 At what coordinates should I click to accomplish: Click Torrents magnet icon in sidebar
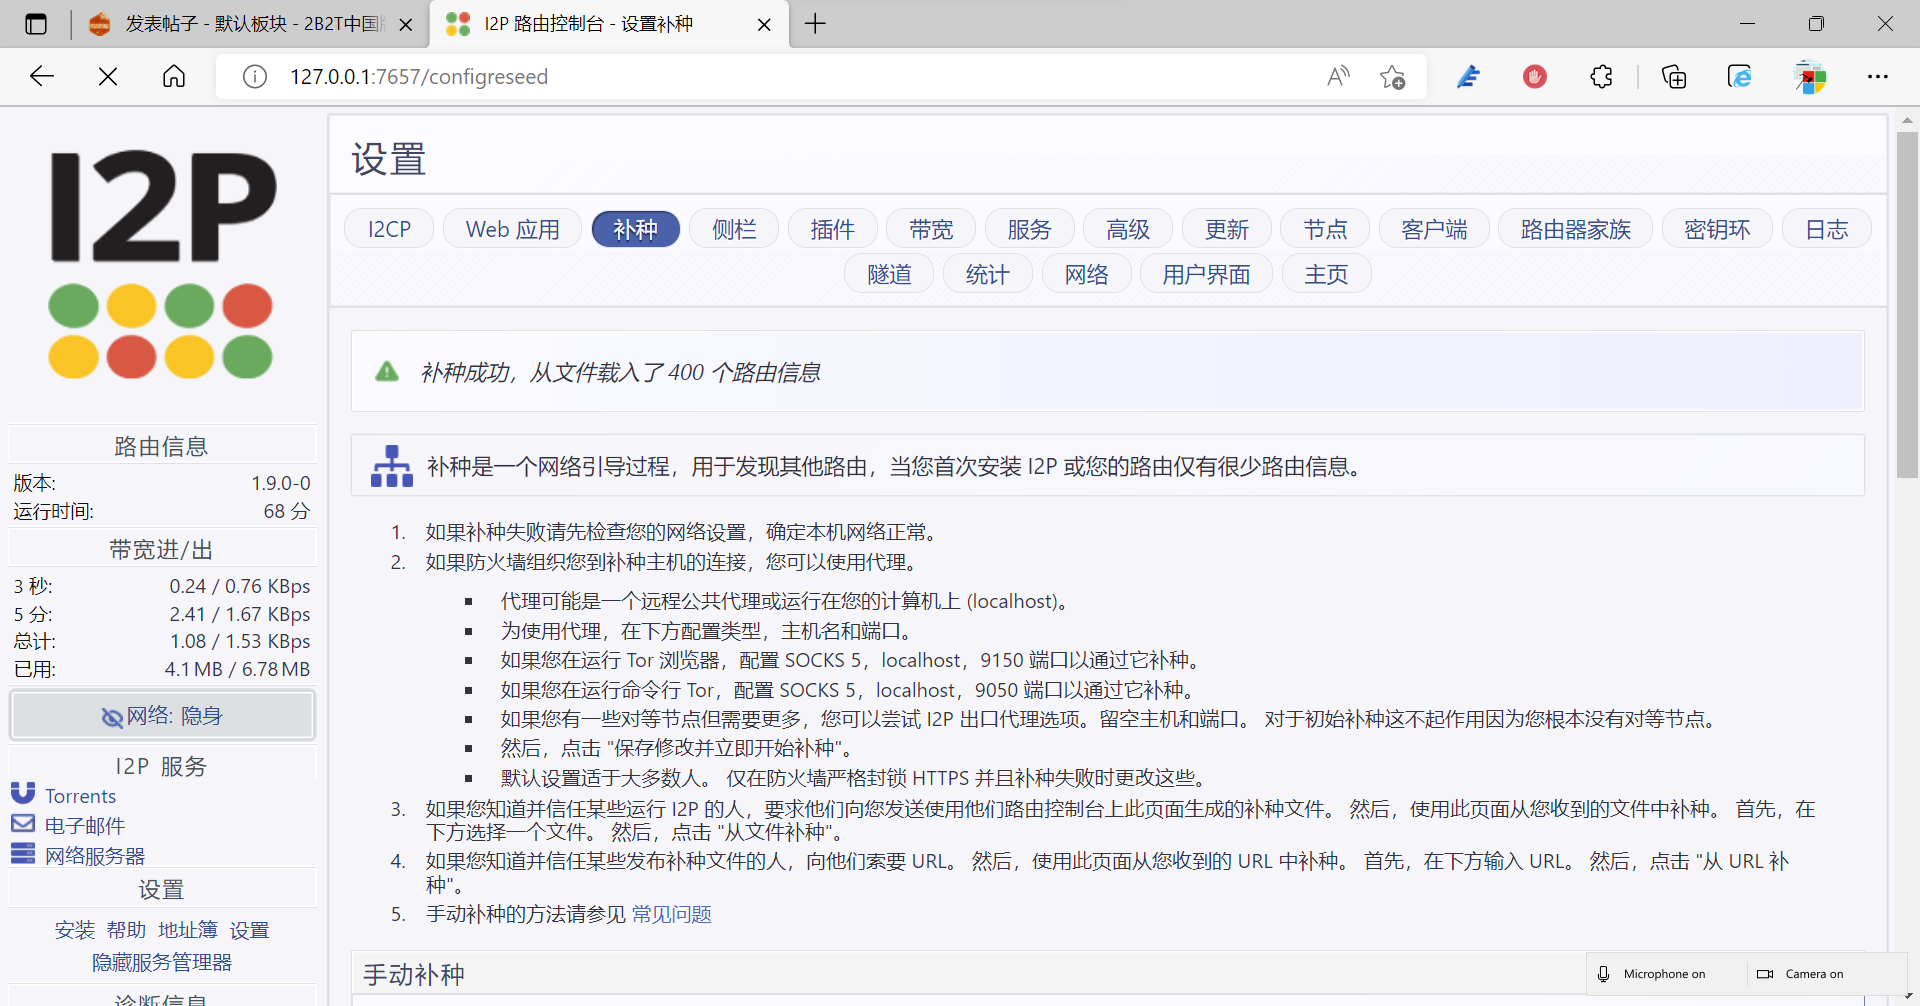coord(23,793)
